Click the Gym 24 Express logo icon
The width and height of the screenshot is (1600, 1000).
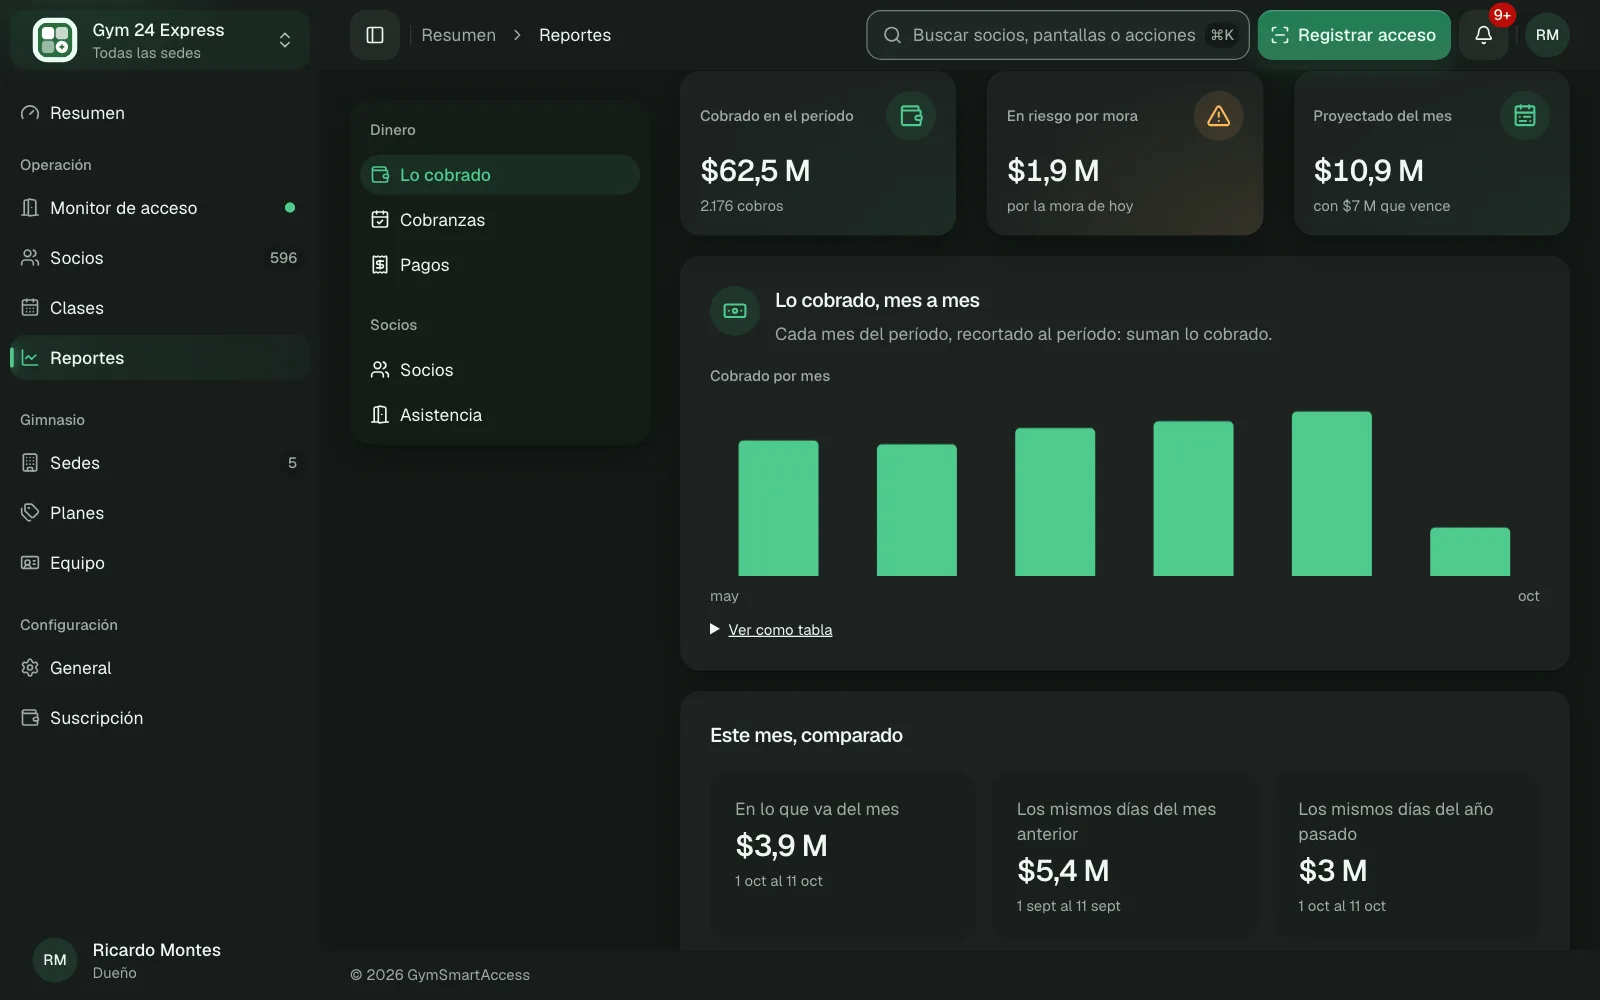tap(54, 40)
